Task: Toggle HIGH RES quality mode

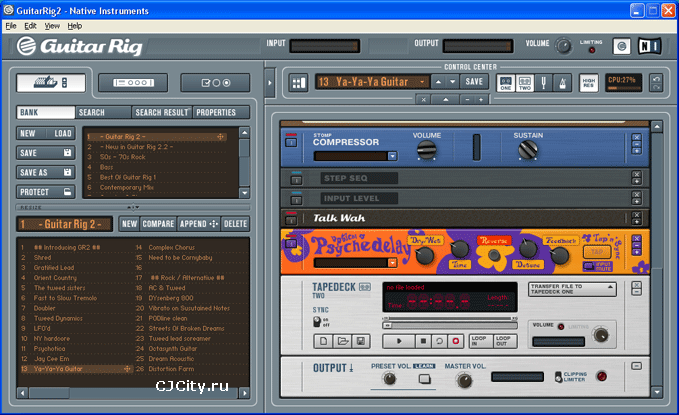Action: tap(588, 82)
